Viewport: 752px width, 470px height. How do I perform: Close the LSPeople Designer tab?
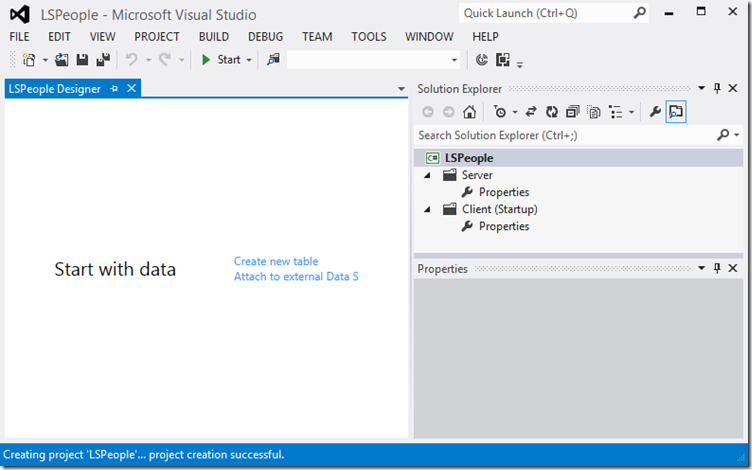tap(131, 88)
